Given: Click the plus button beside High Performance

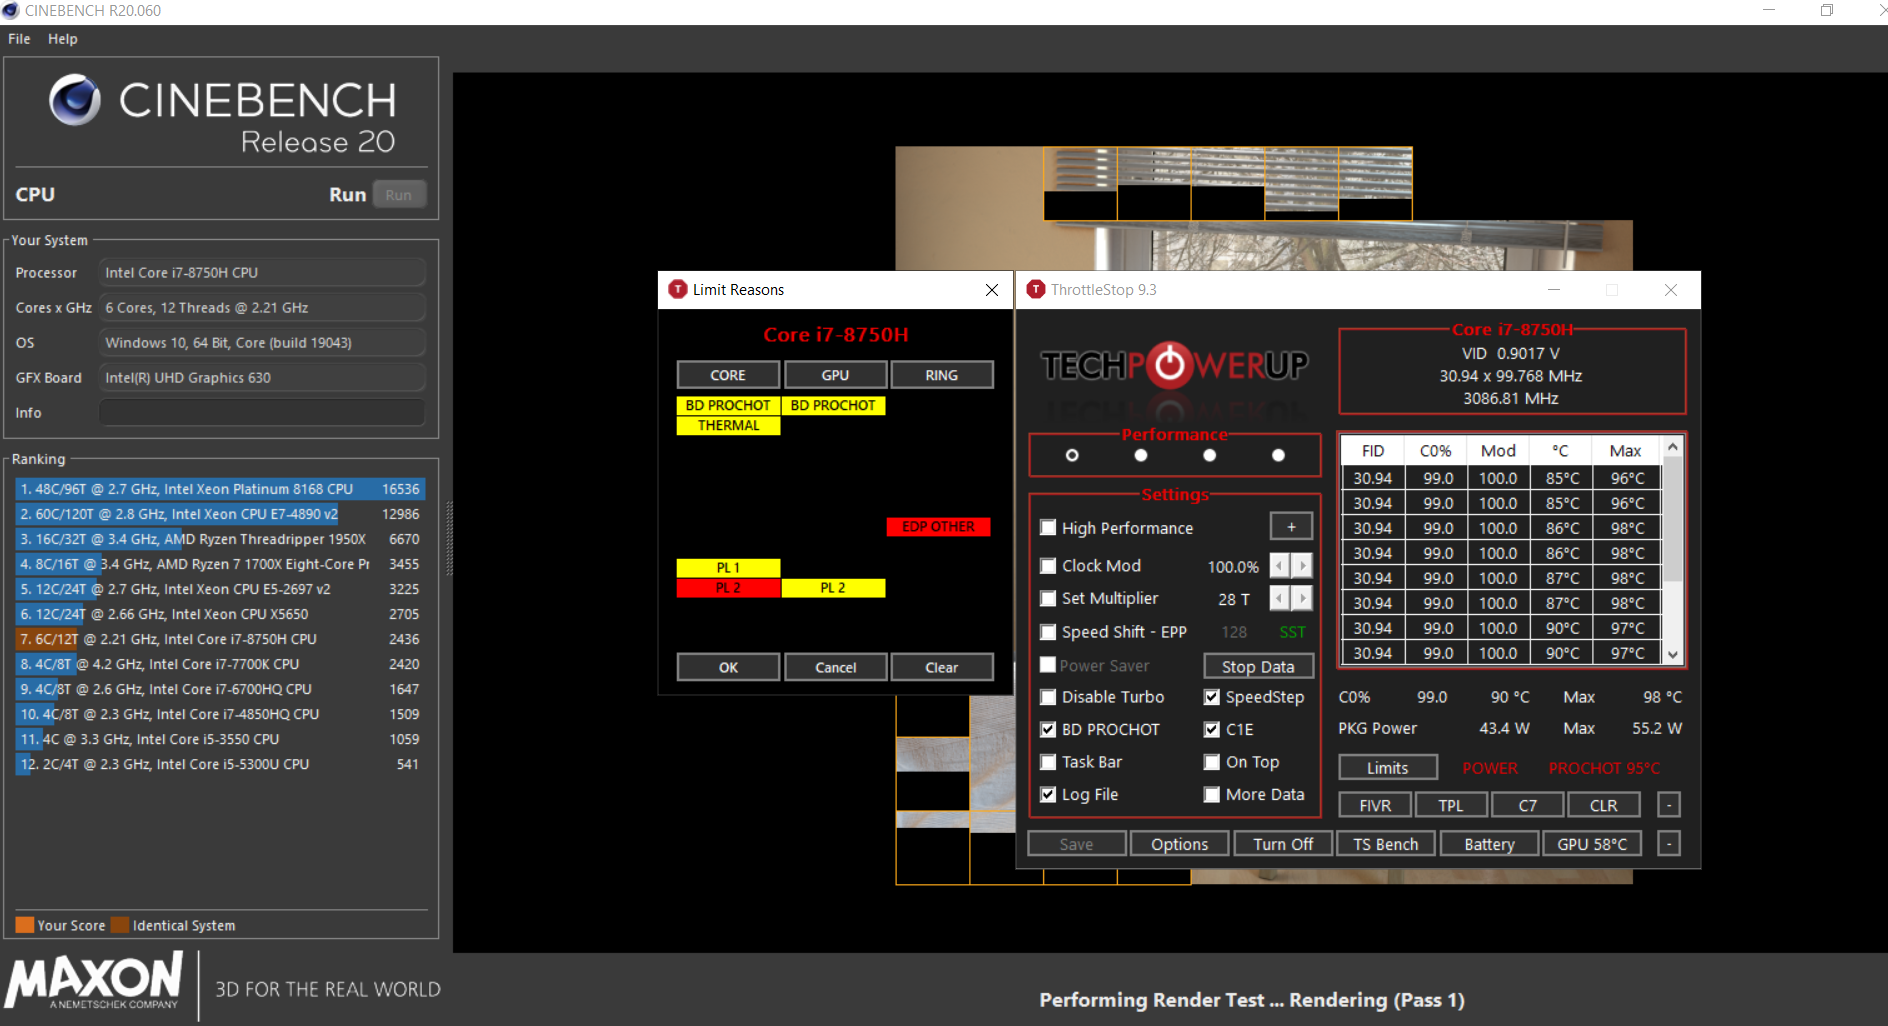Looking at the screenshot, I should click(x=1291, y=527).
